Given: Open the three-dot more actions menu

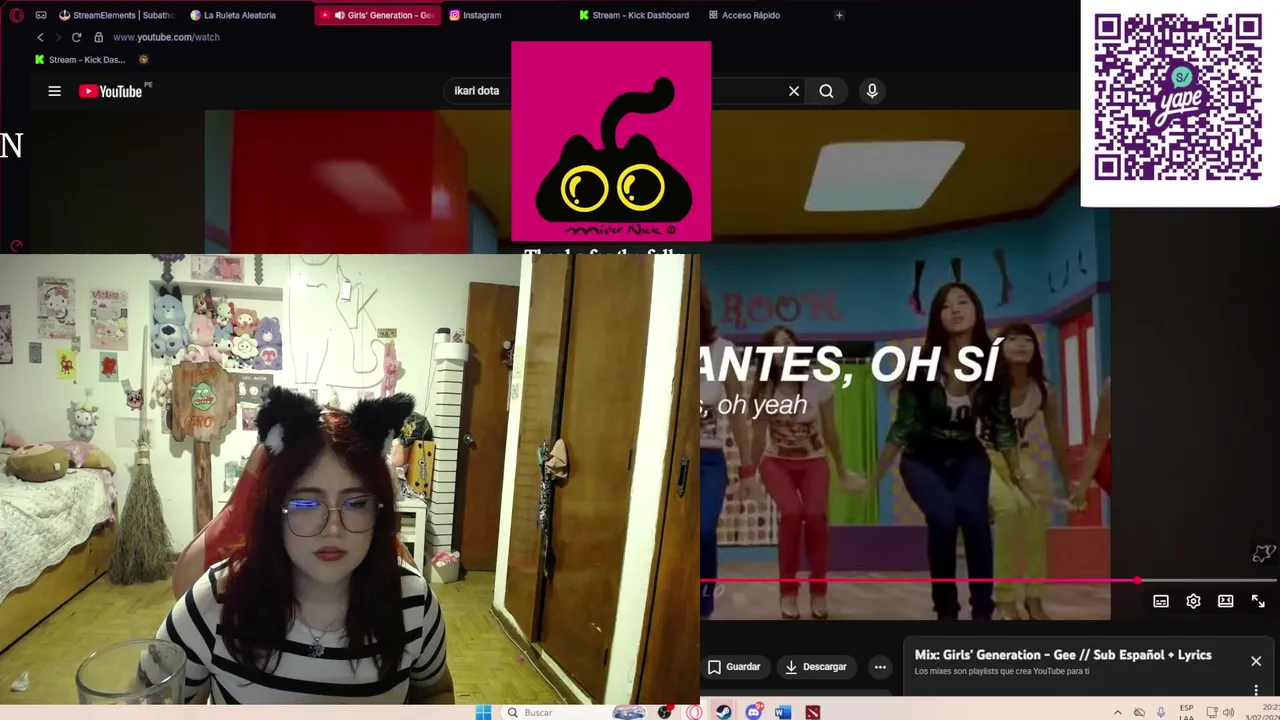Looking at the screenshot, I should point(880,667).
